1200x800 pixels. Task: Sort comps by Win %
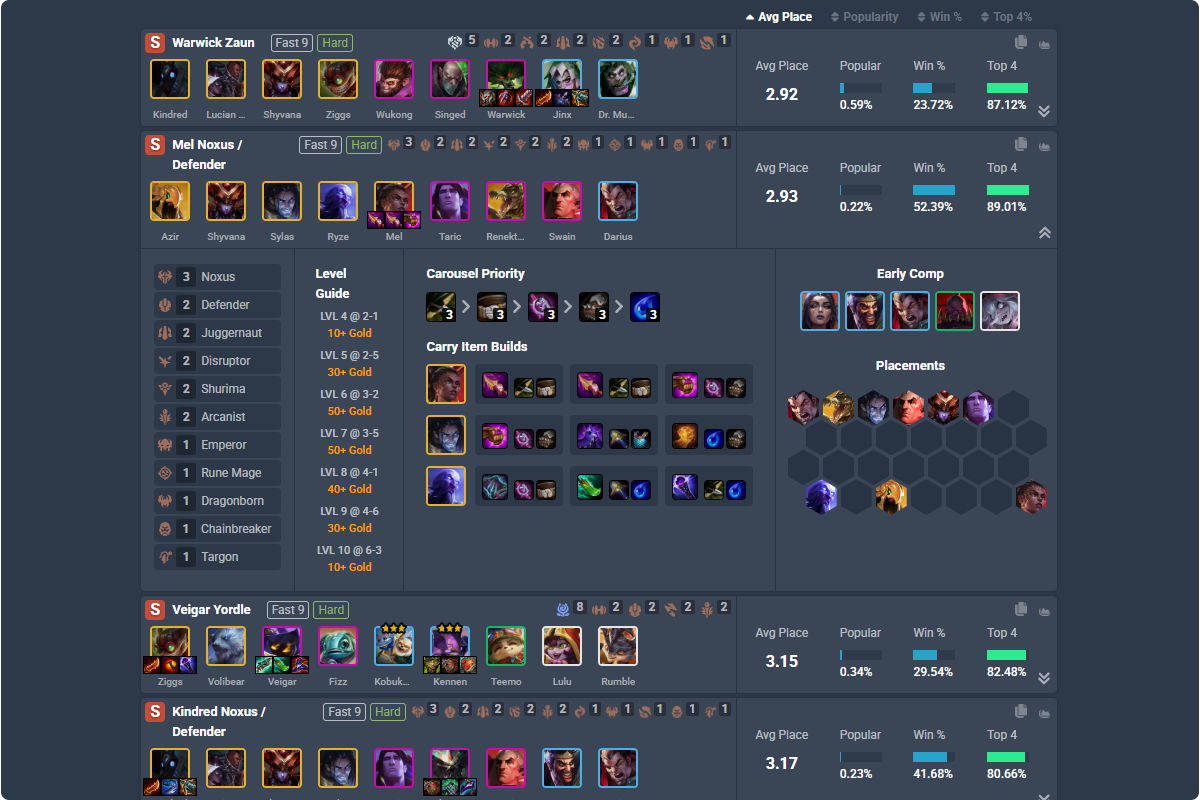point(941,17)
